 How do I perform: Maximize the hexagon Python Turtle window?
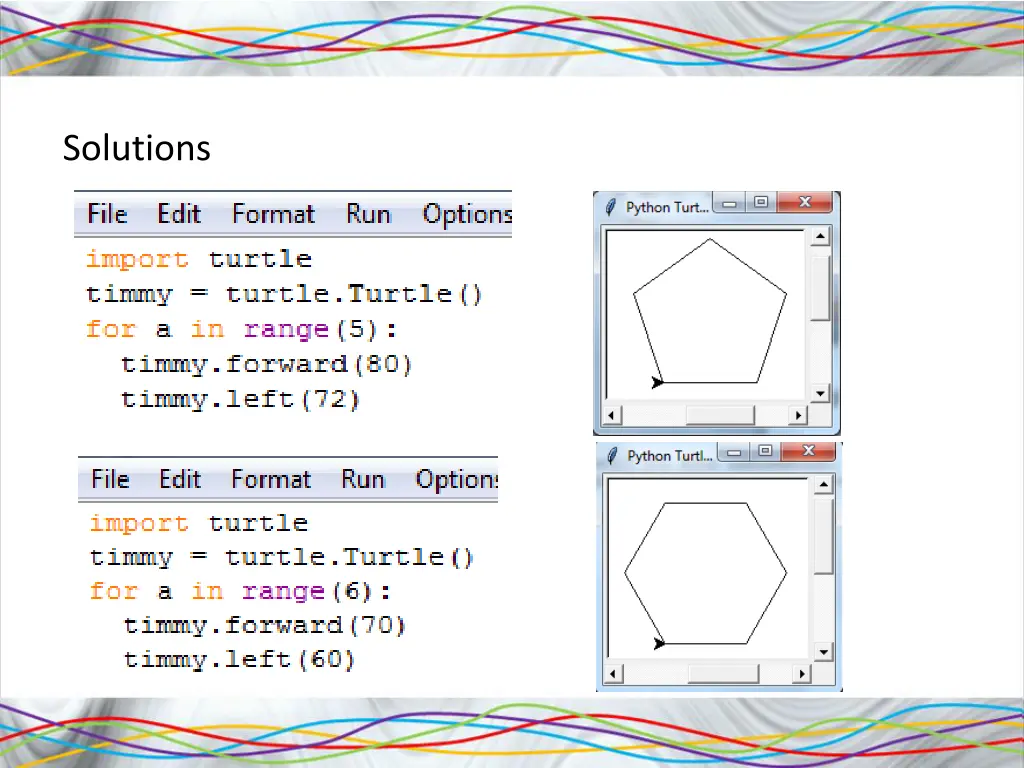(765, 451)
